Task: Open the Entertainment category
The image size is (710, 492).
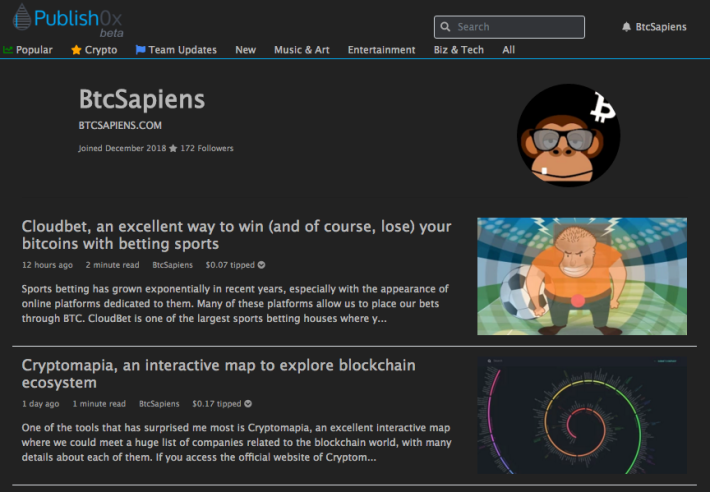Action: point(381,50)
